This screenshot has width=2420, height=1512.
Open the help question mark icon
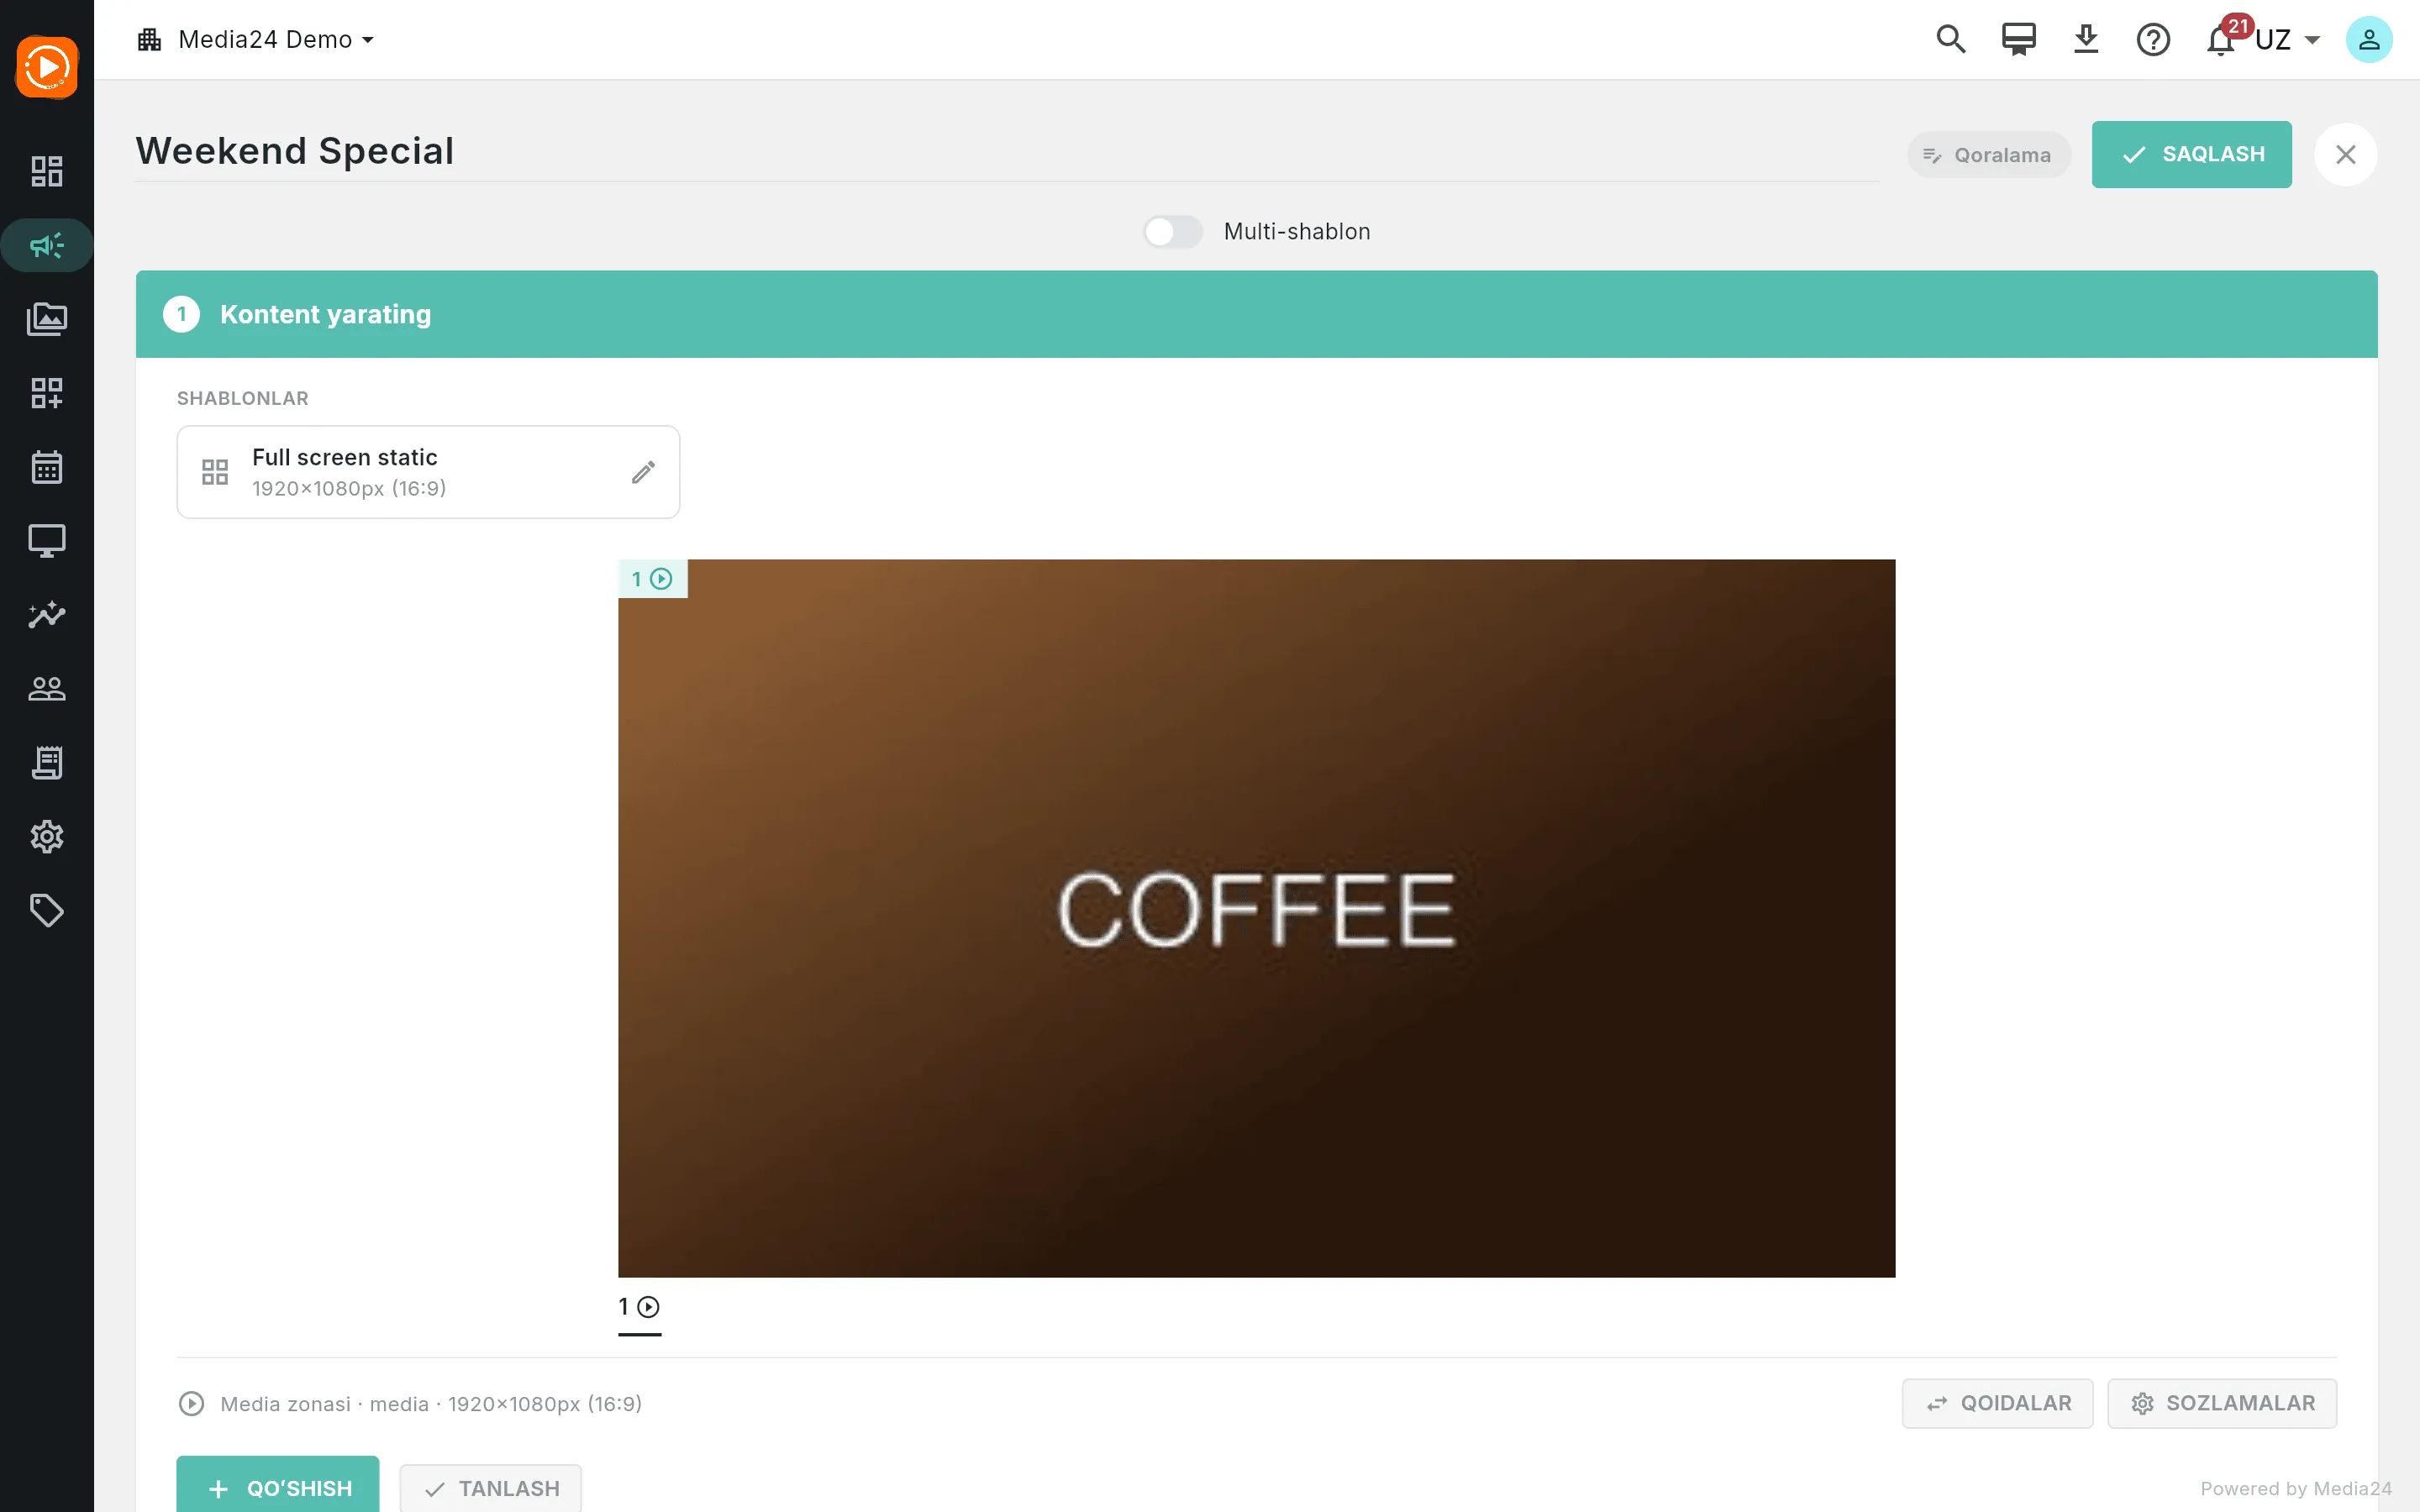coord(2153,40)
